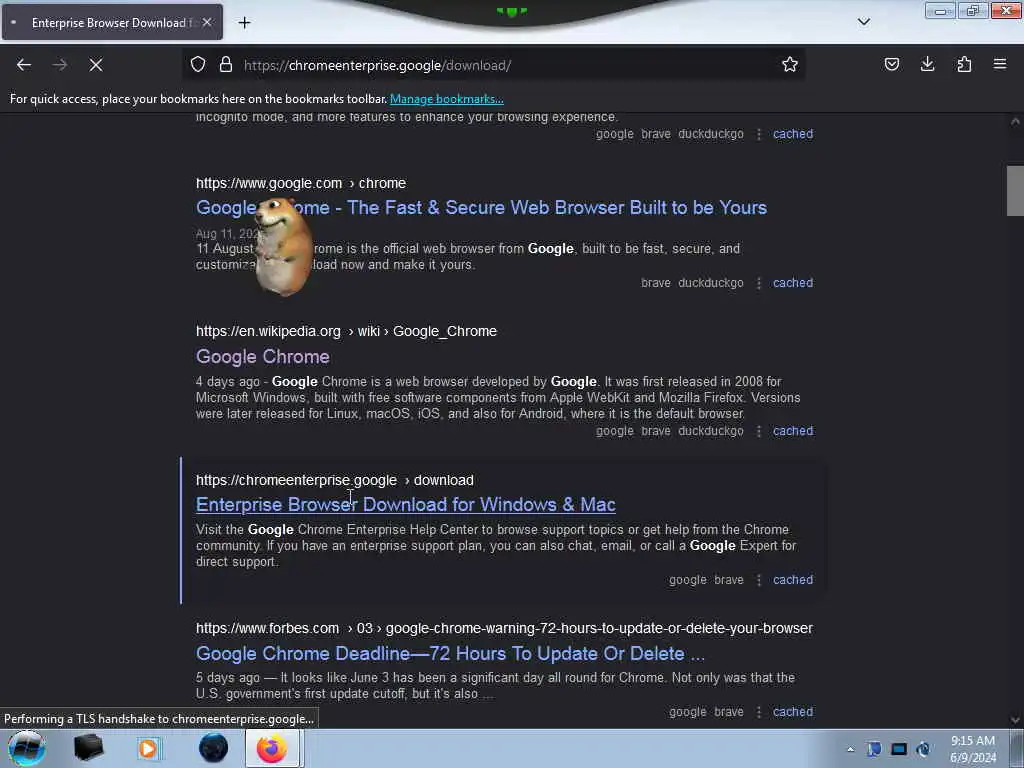The height and width of the screenshot is (768, 1024).
Task: Open more options dots for chromeenterprise result
Action: 759,580
